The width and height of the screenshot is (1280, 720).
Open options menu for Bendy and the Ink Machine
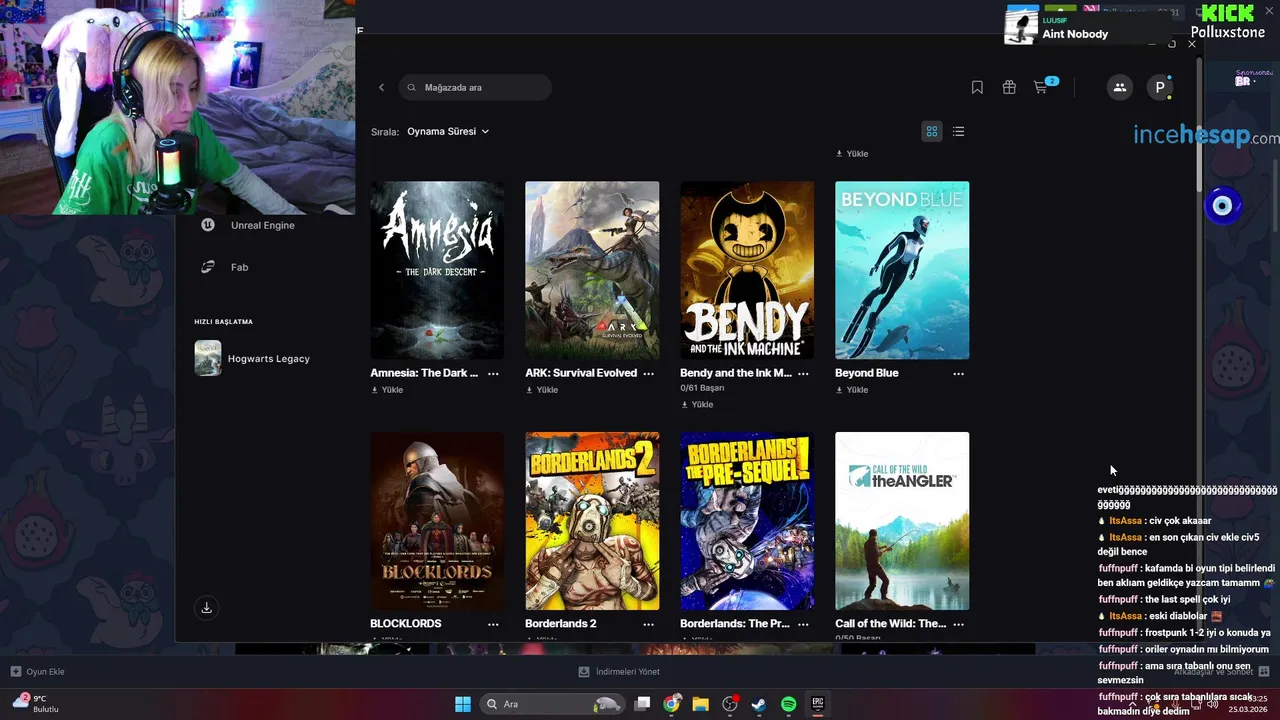pyautogui.click(x=803, y=373)
